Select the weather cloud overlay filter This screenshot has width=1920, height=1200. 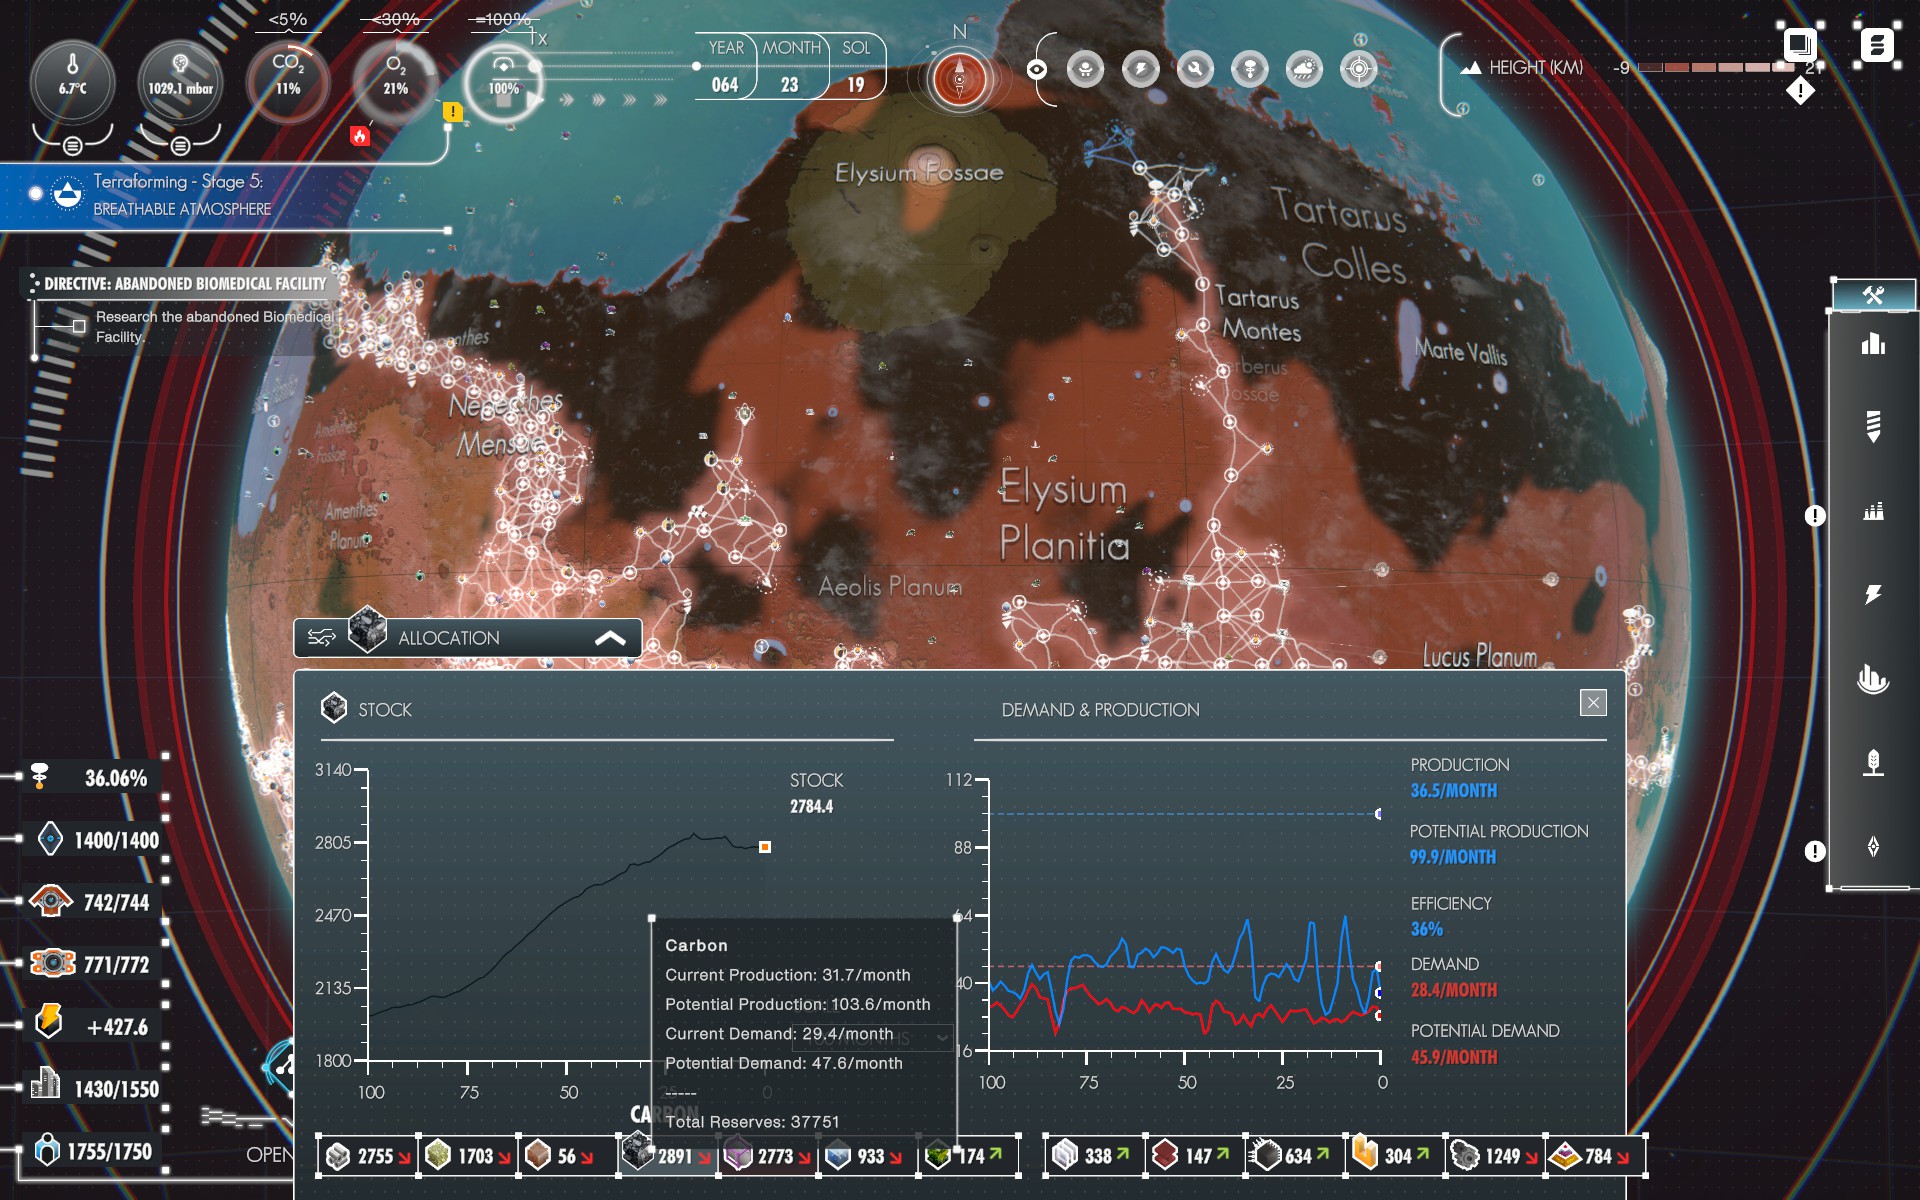pyautogui.click(x=1304, y=69)
